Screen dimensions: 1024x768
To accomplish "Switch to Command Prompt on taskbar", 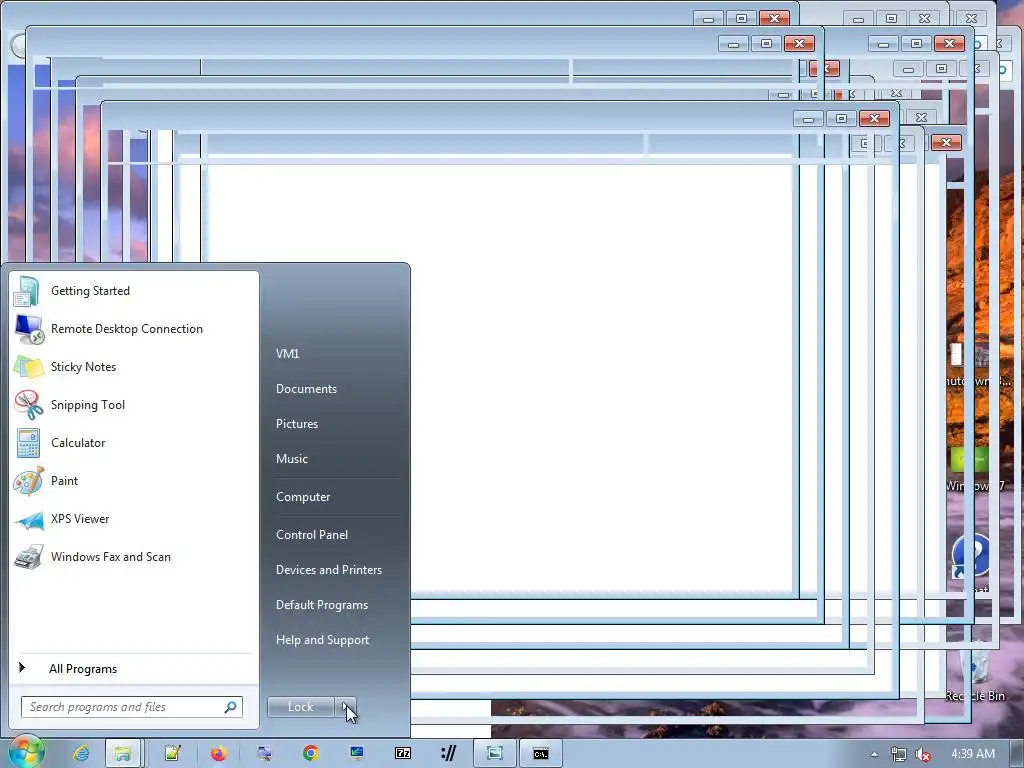I will point(541,754).
